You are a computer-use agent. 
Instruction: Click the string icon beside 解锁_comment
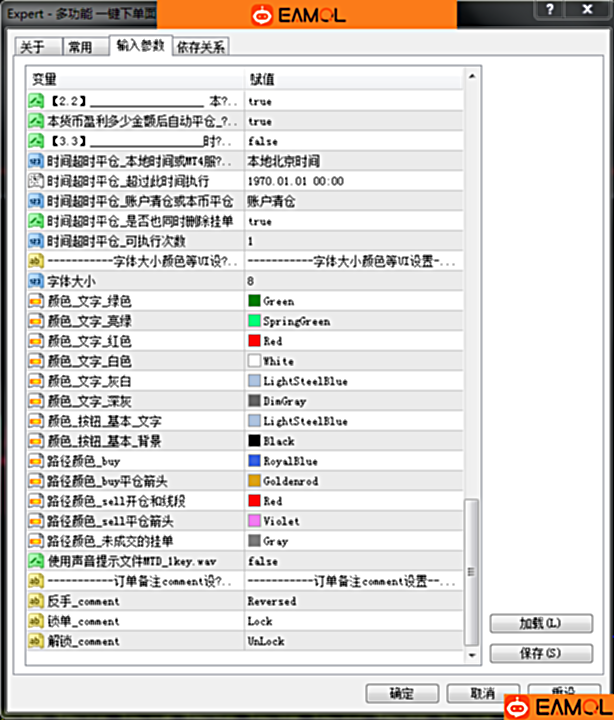(x=35, y=641)
